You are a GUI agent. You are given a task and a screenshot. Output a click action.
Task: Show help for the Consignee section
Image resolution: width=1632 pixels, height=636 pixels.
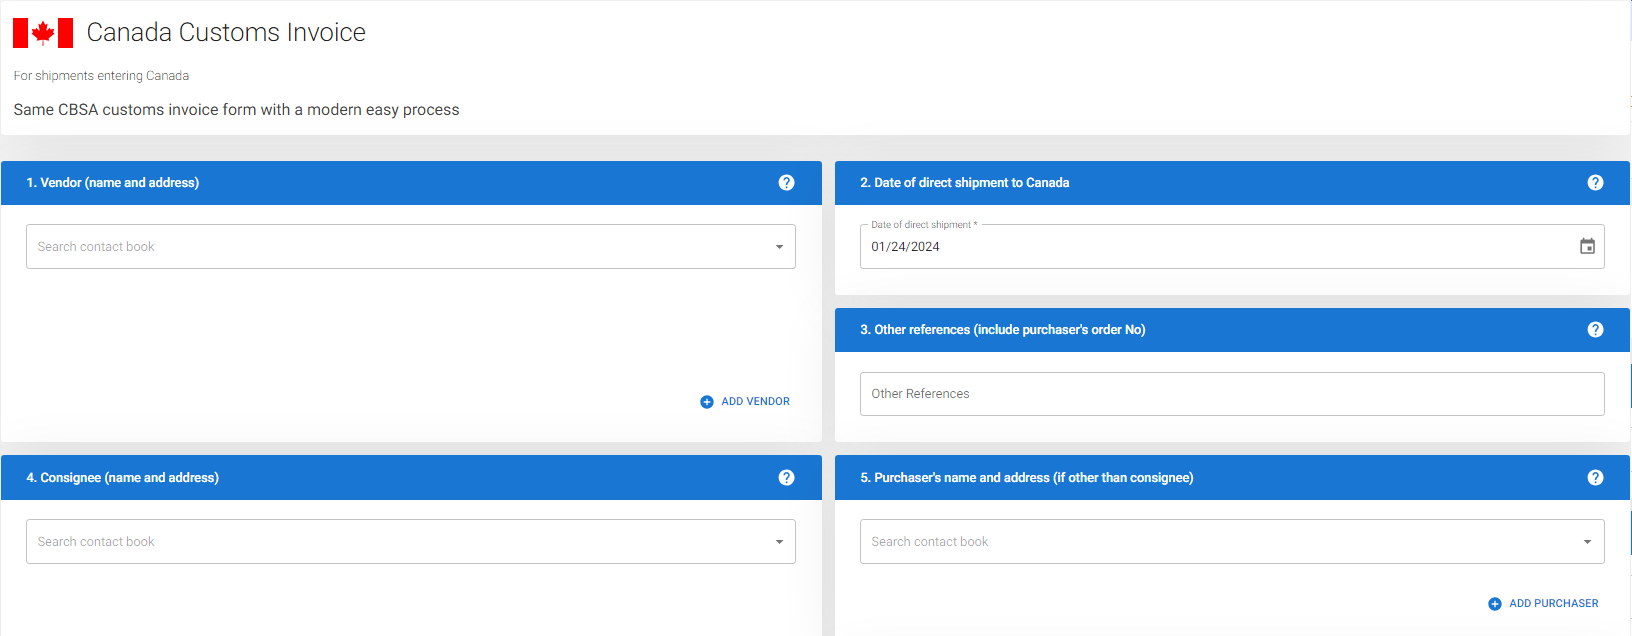click(786, 478)
